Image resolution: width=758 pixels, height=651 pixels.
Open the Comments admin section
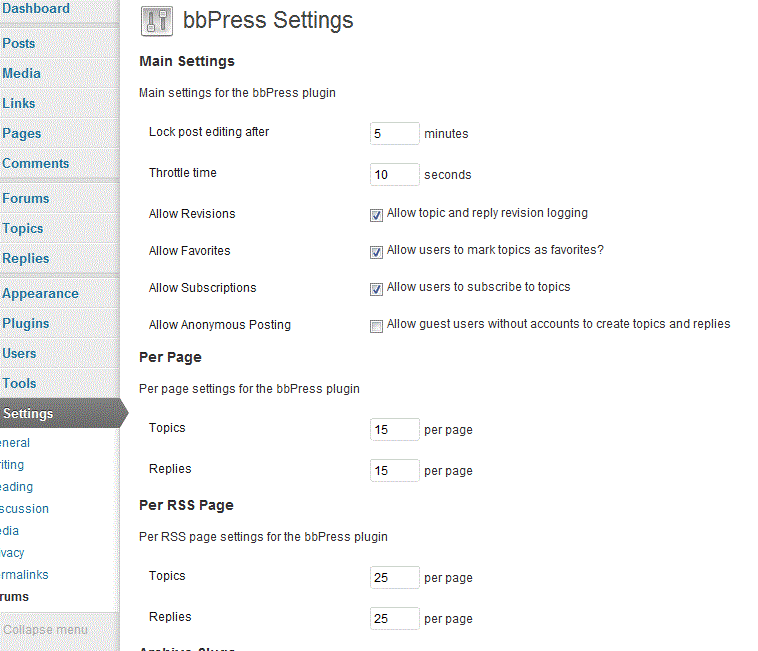coord(36,163)
